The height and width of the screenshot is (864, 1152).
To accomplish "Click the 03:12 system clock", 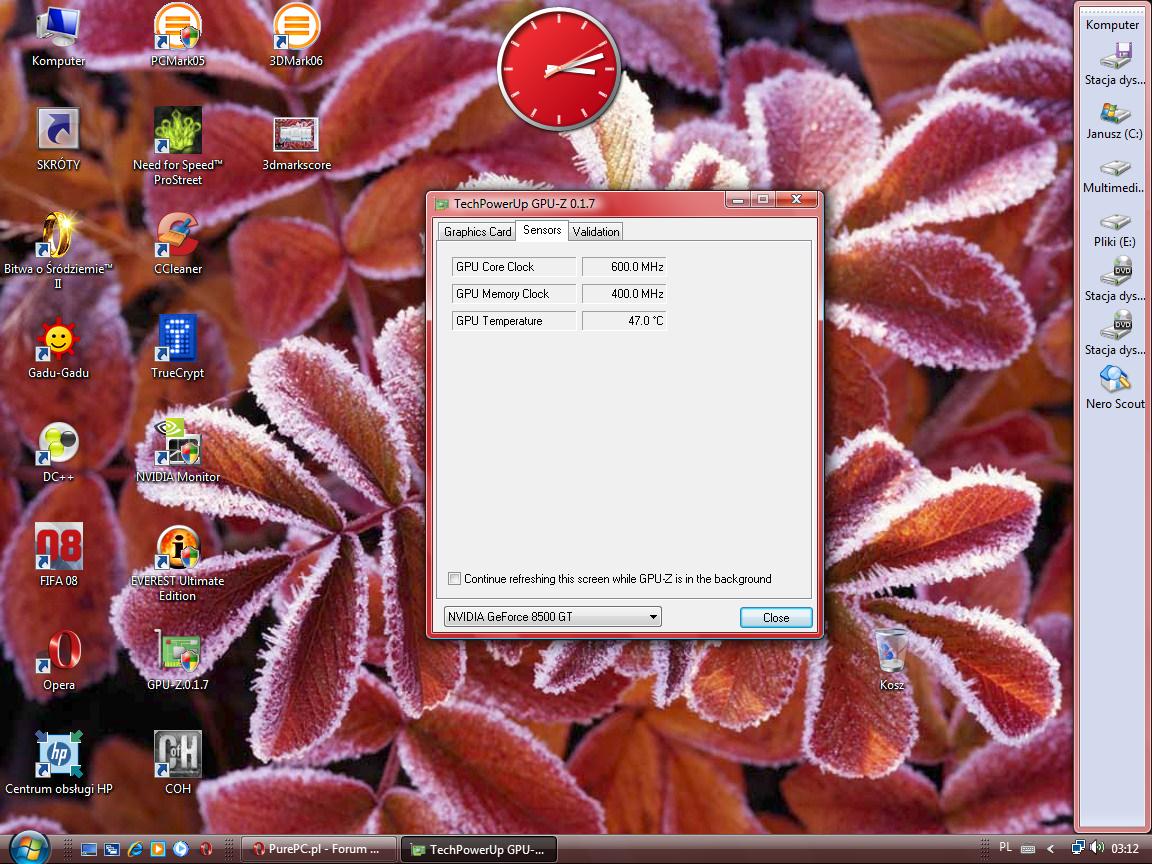I will point(1125,849).
